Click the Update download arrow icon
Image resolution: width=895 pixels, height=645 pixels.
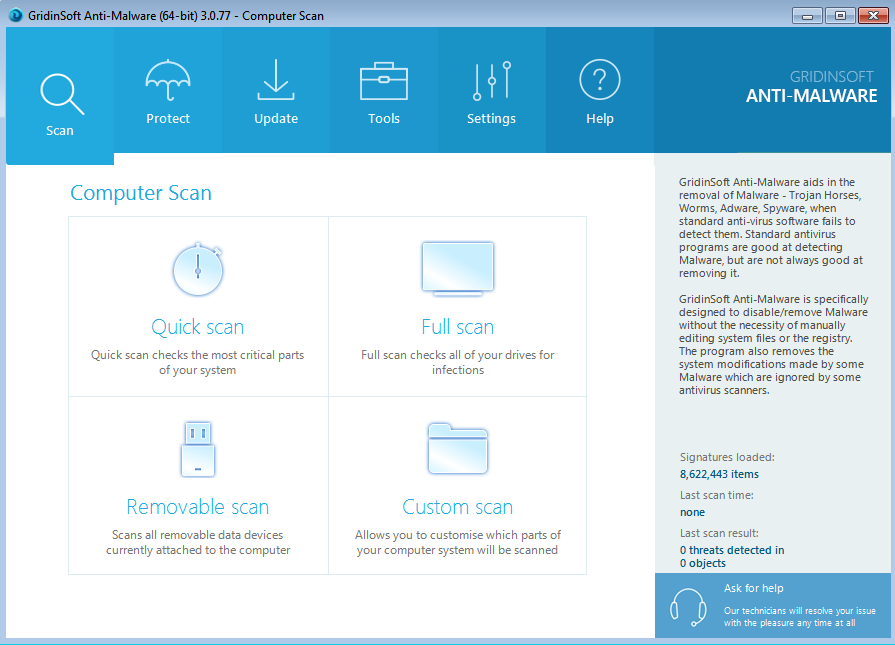click(276, 80)
